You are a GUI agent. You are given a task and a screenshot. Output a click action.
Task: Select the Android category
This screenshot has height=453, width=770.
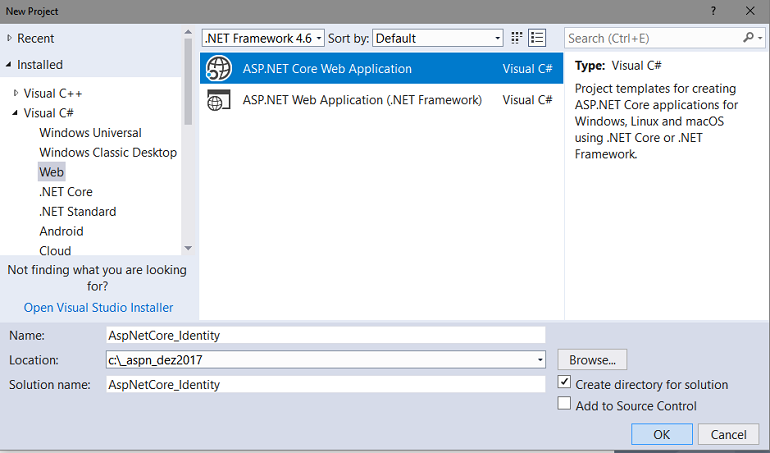(61, 231)
